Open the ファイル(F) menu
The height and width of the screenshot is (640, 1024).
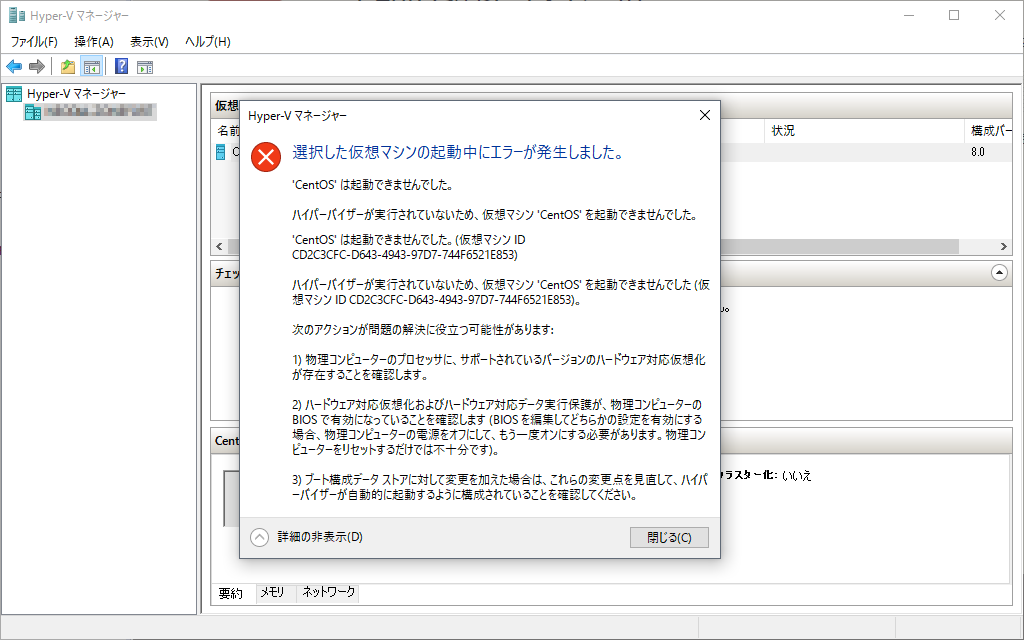[x=34, y=42]
